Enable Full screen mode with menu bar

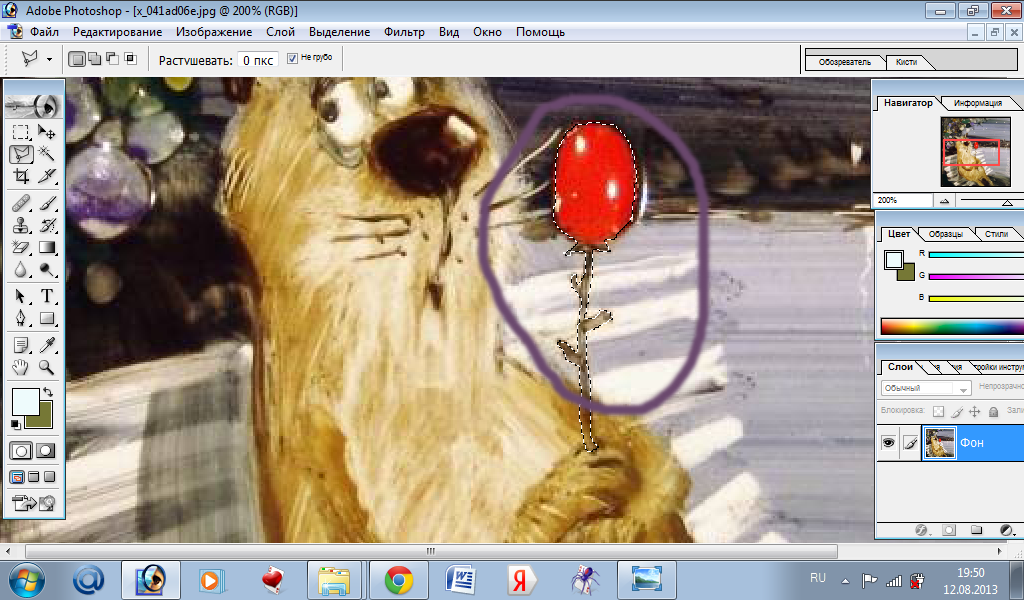[x=33, y=477]
